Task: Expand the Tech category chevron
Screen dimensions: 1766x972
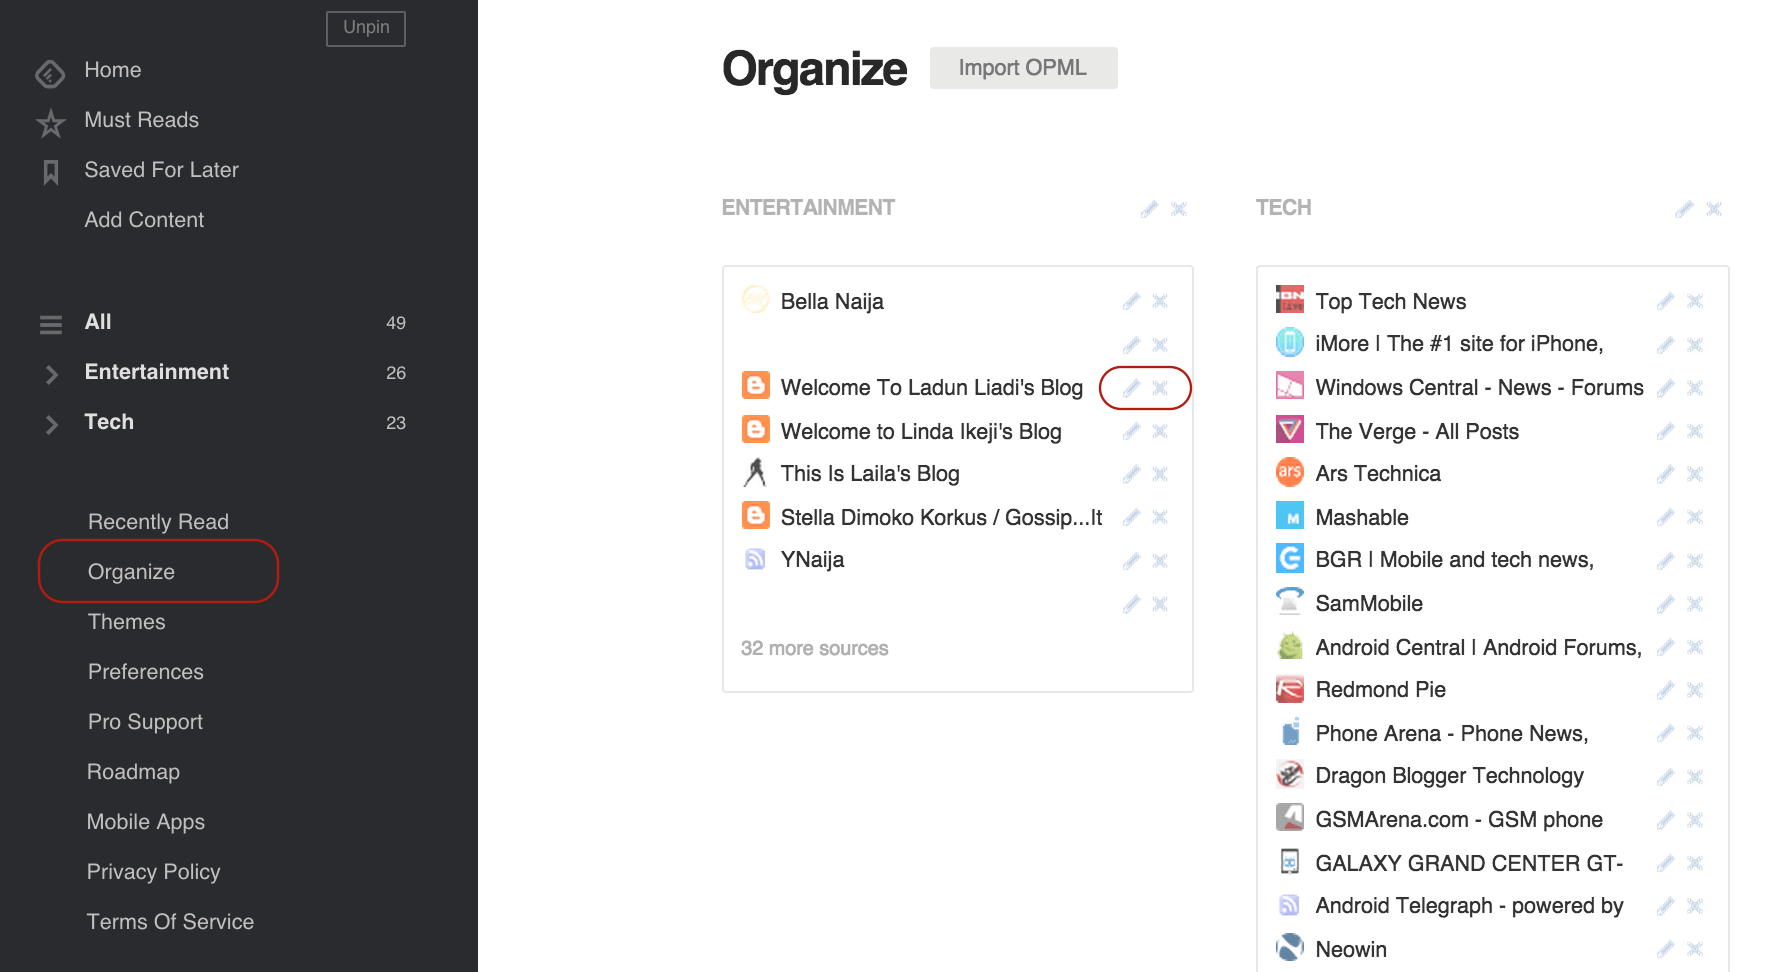Action: click(52, 424)
